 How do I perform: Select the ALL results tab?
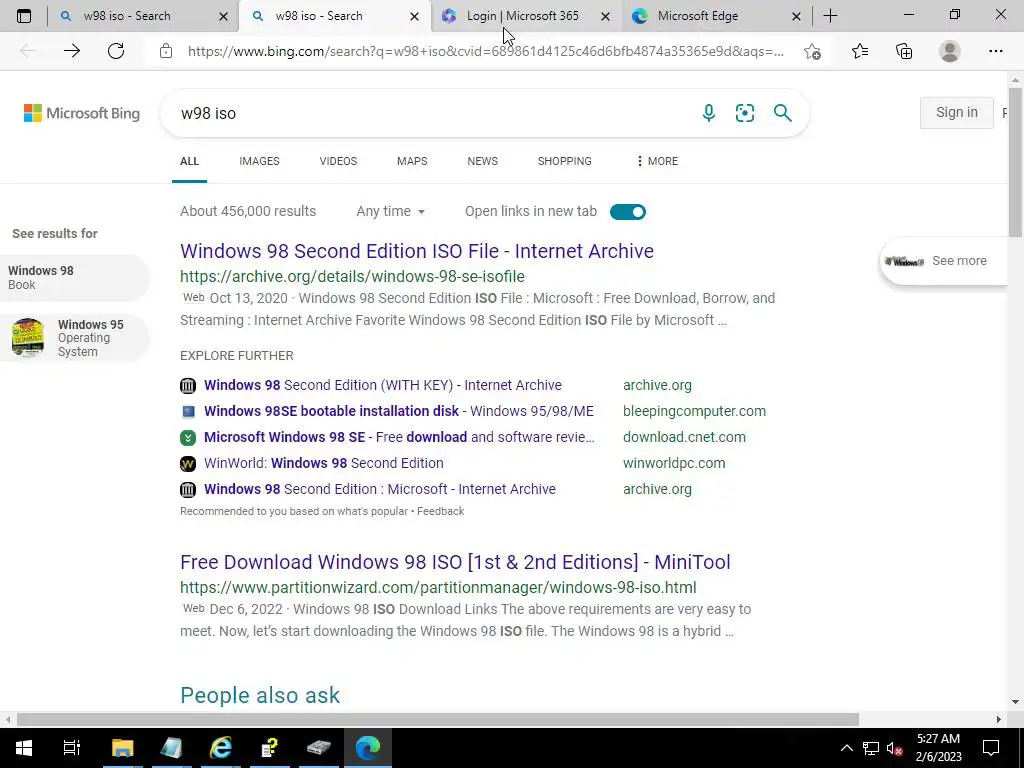189,161
